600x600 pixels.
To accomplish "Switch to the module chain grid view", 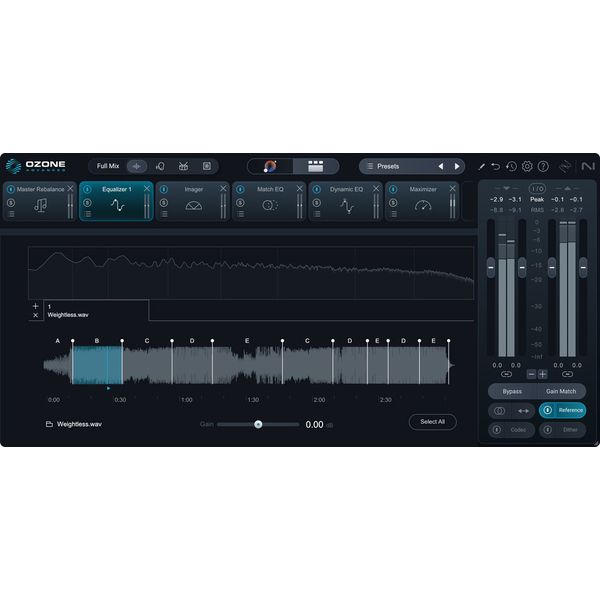I will [x=316, y=166].
